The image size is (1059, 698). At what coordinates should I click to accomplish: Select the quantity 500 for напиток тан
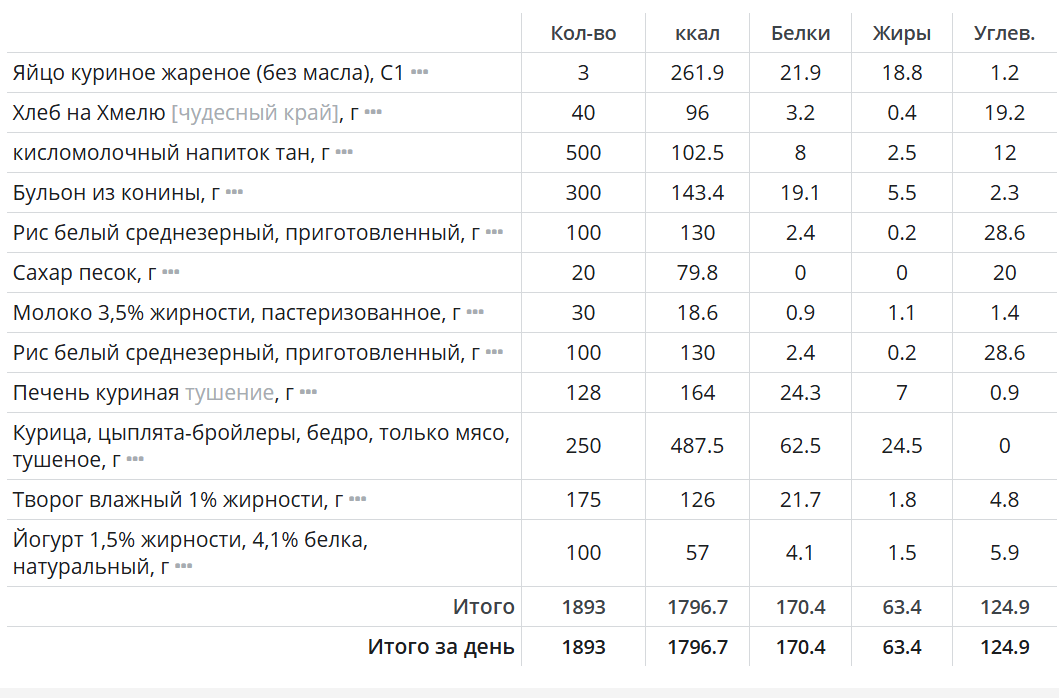click(584, 153)
